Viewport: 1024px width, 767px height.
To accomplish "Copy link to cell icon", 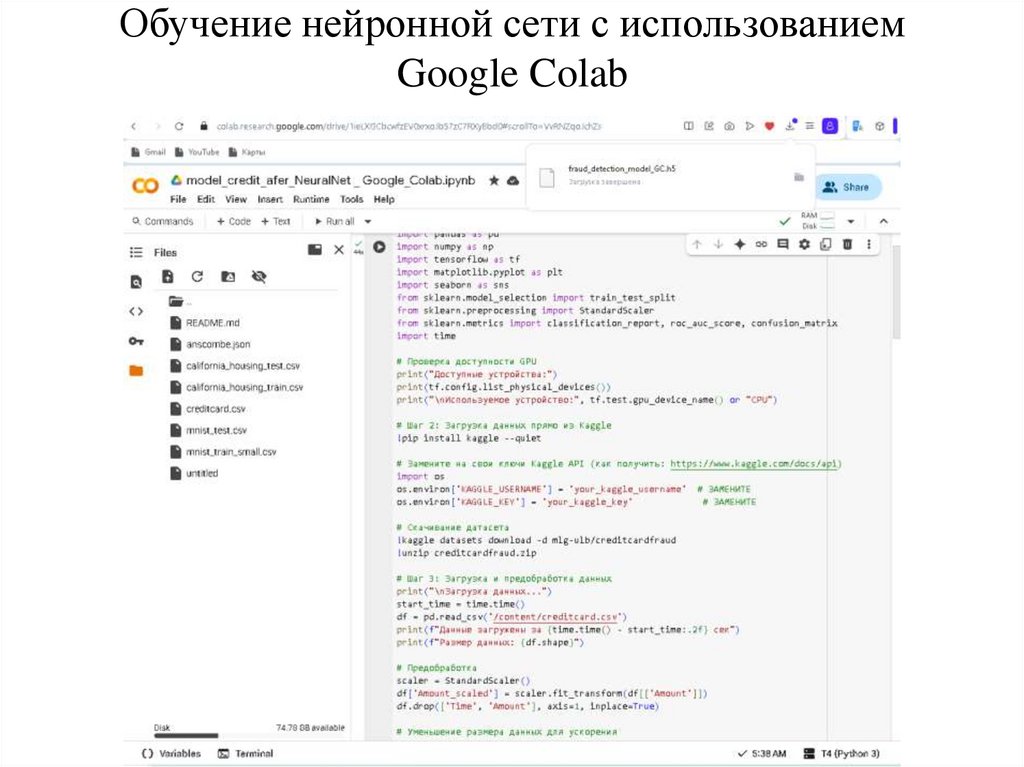I will coord(761,244).
